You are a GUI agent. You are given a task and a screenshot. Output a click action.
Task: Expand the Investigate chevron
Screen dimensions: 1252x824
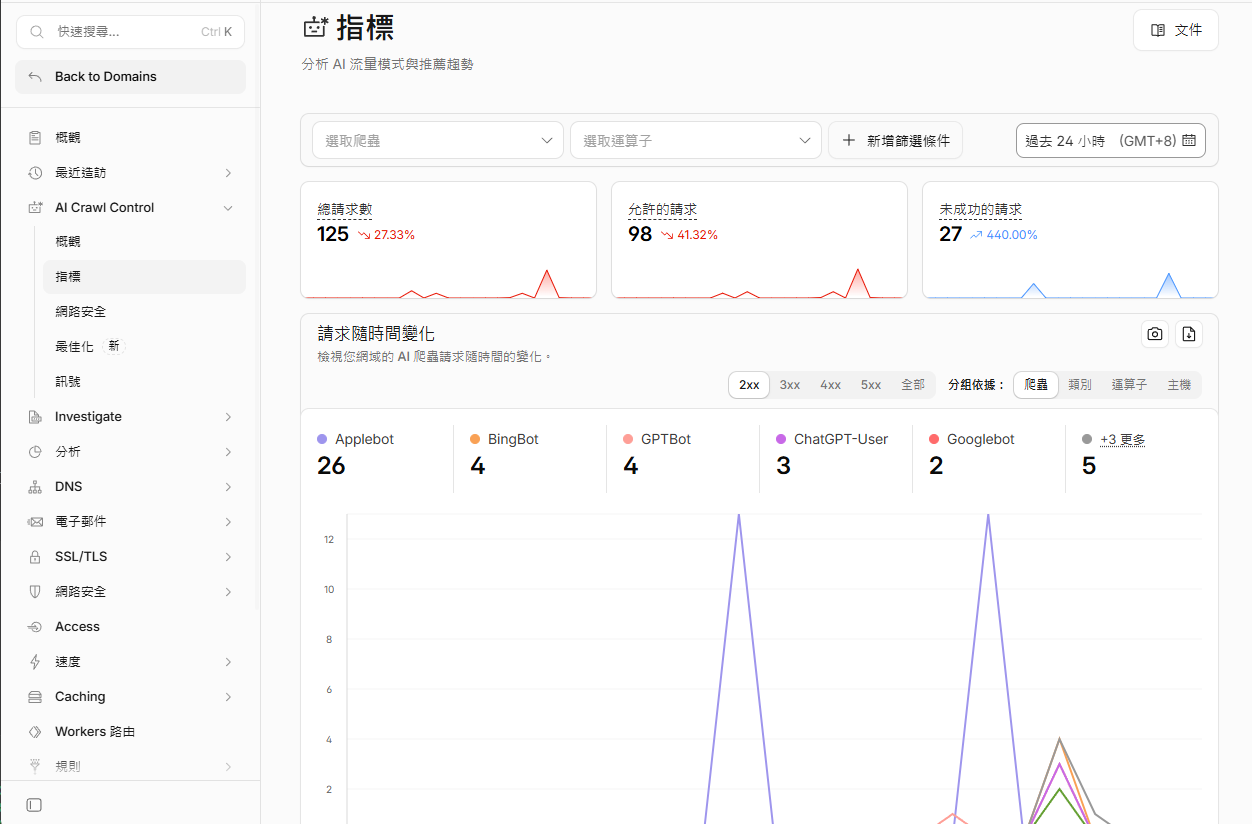click(228, 417)
